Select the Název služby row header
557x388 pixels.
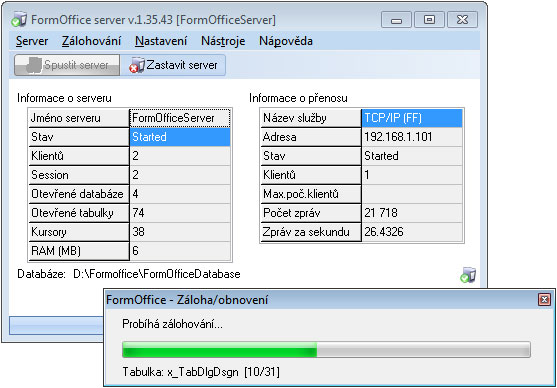point(311,118)
